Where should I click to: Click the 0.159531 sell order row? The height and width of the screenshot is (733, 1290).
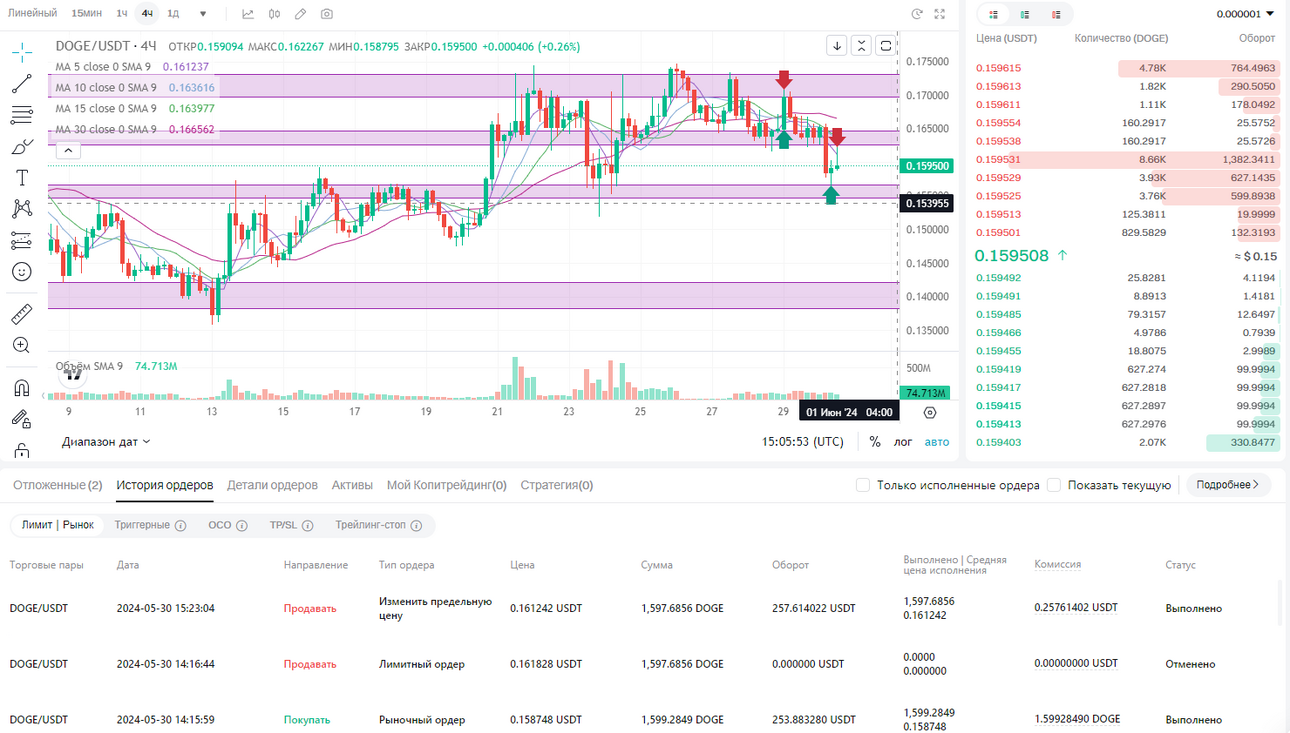[x=1126, y=159]
